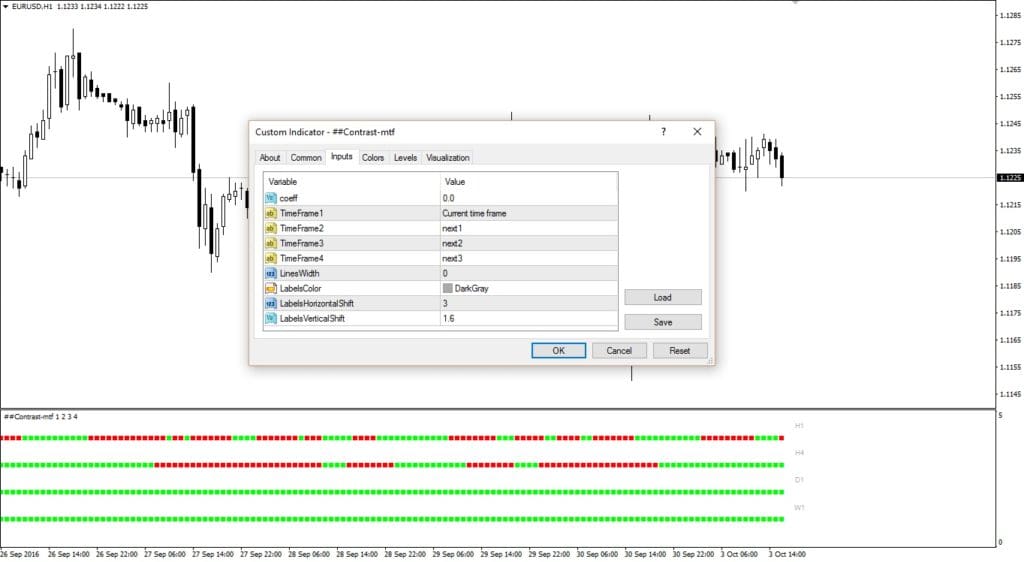Edit the TimeFrame2 value next1
The width and height of the screenshot is (1024, 562).
529,228
